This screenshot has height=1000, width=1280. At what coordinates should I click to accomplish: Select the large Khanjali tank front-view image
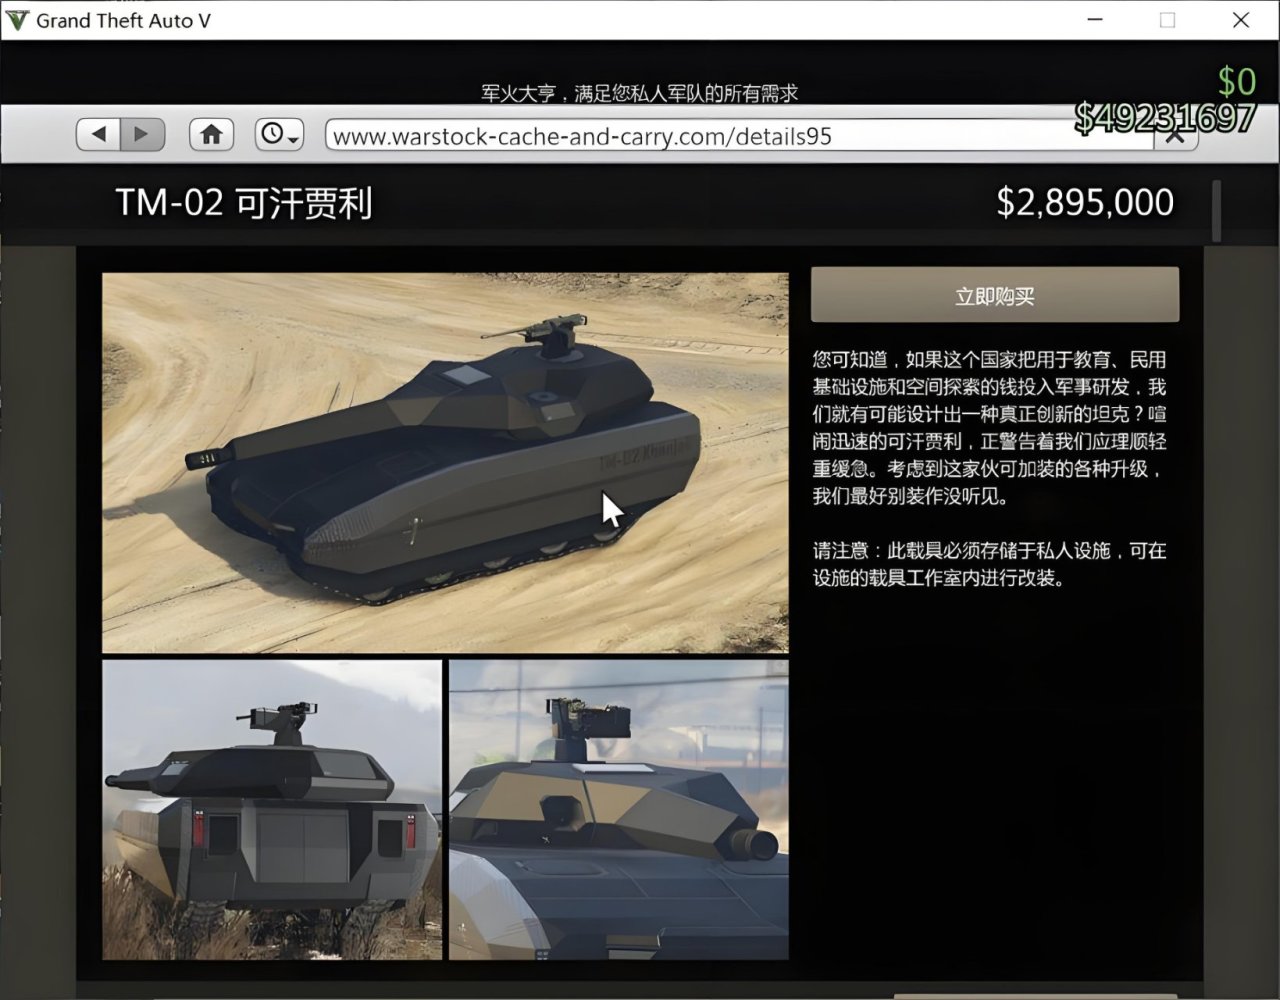[x=445, y=463]
